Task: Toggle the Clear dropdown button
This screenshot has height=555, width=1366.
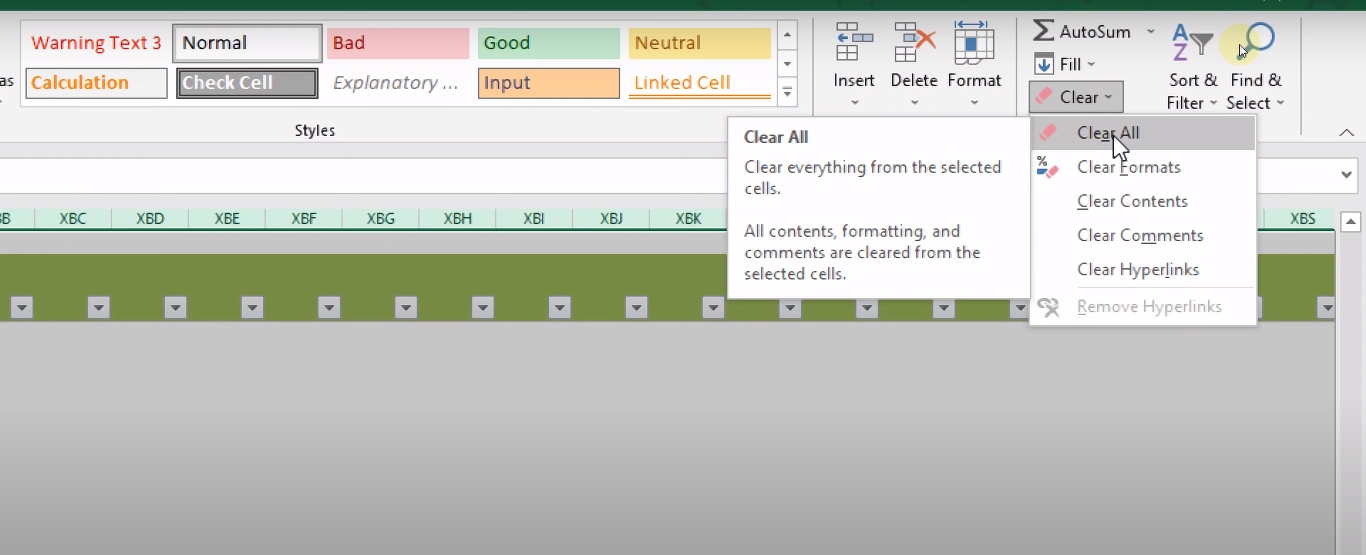Action: [x=1076, y=97]
